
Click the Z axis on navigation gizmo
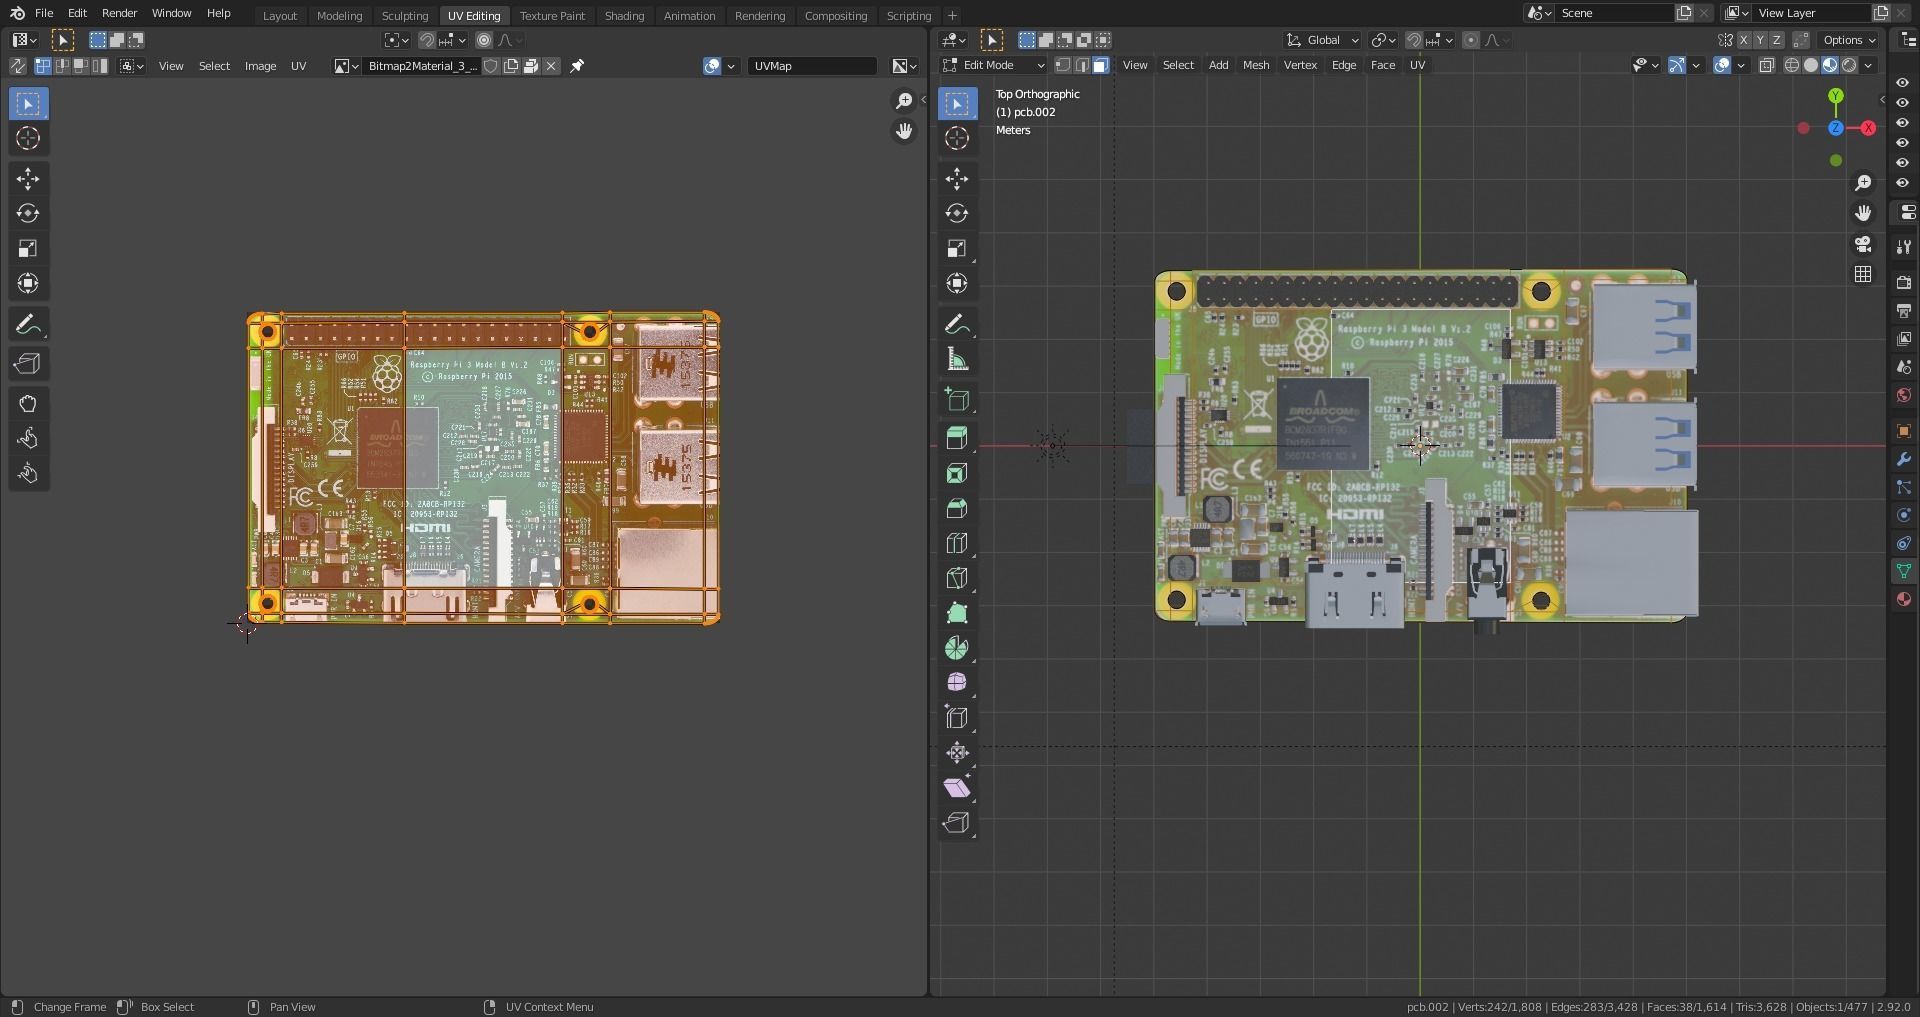pos(1836,128)
